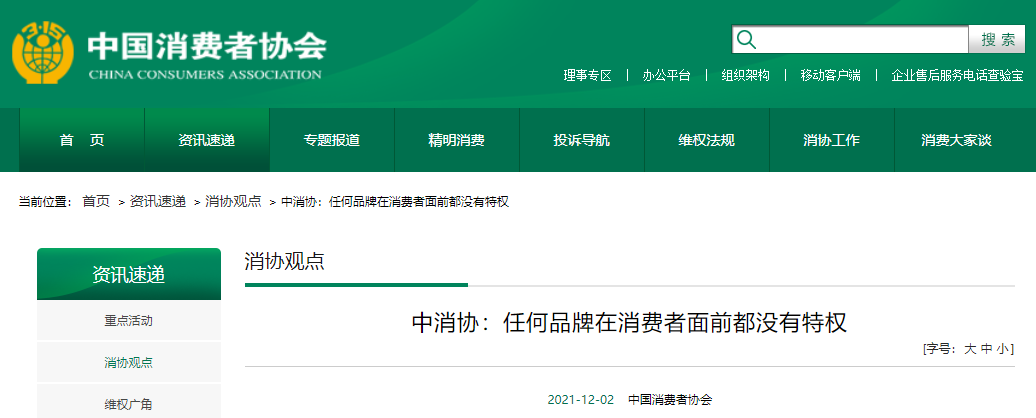
Task: Set font size to 大 (large)
Action: [x=969, y=349]
